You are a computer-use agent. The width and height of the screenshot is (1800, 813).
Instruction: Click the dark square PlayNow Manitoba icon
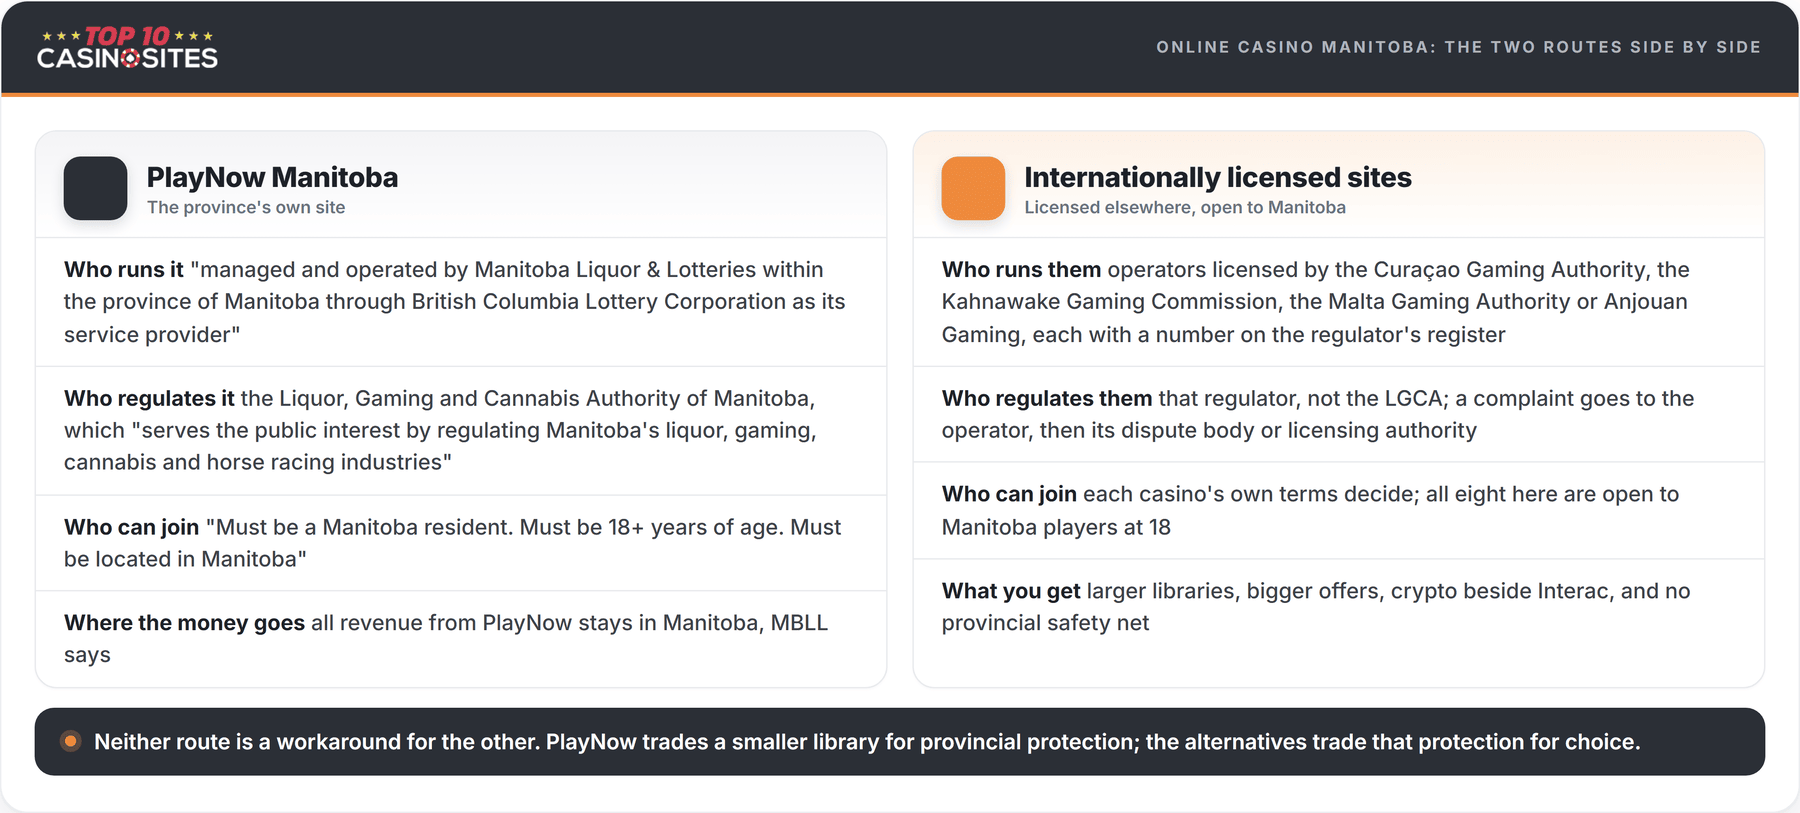click(95, 188)
